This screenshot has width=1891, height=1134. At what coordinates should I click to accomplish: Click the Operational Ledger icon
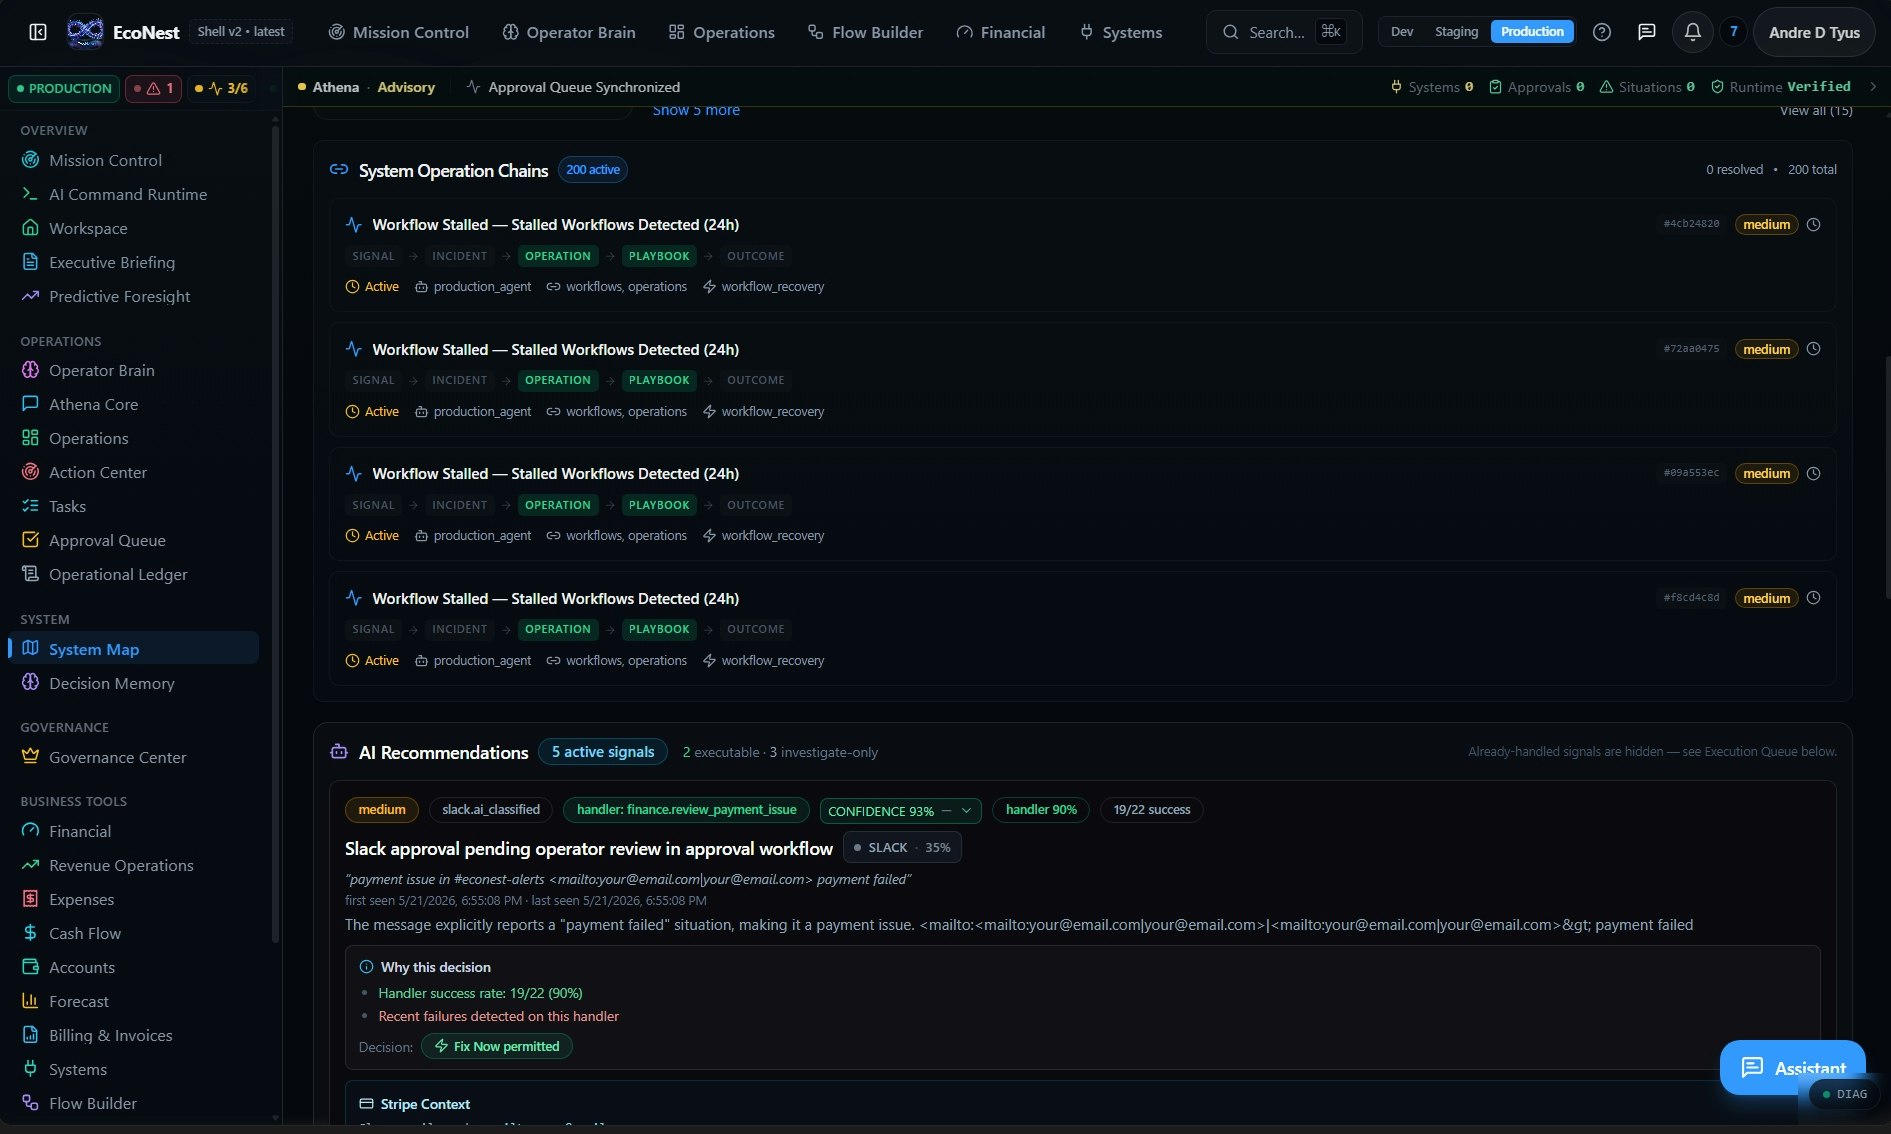click(30, 574)
